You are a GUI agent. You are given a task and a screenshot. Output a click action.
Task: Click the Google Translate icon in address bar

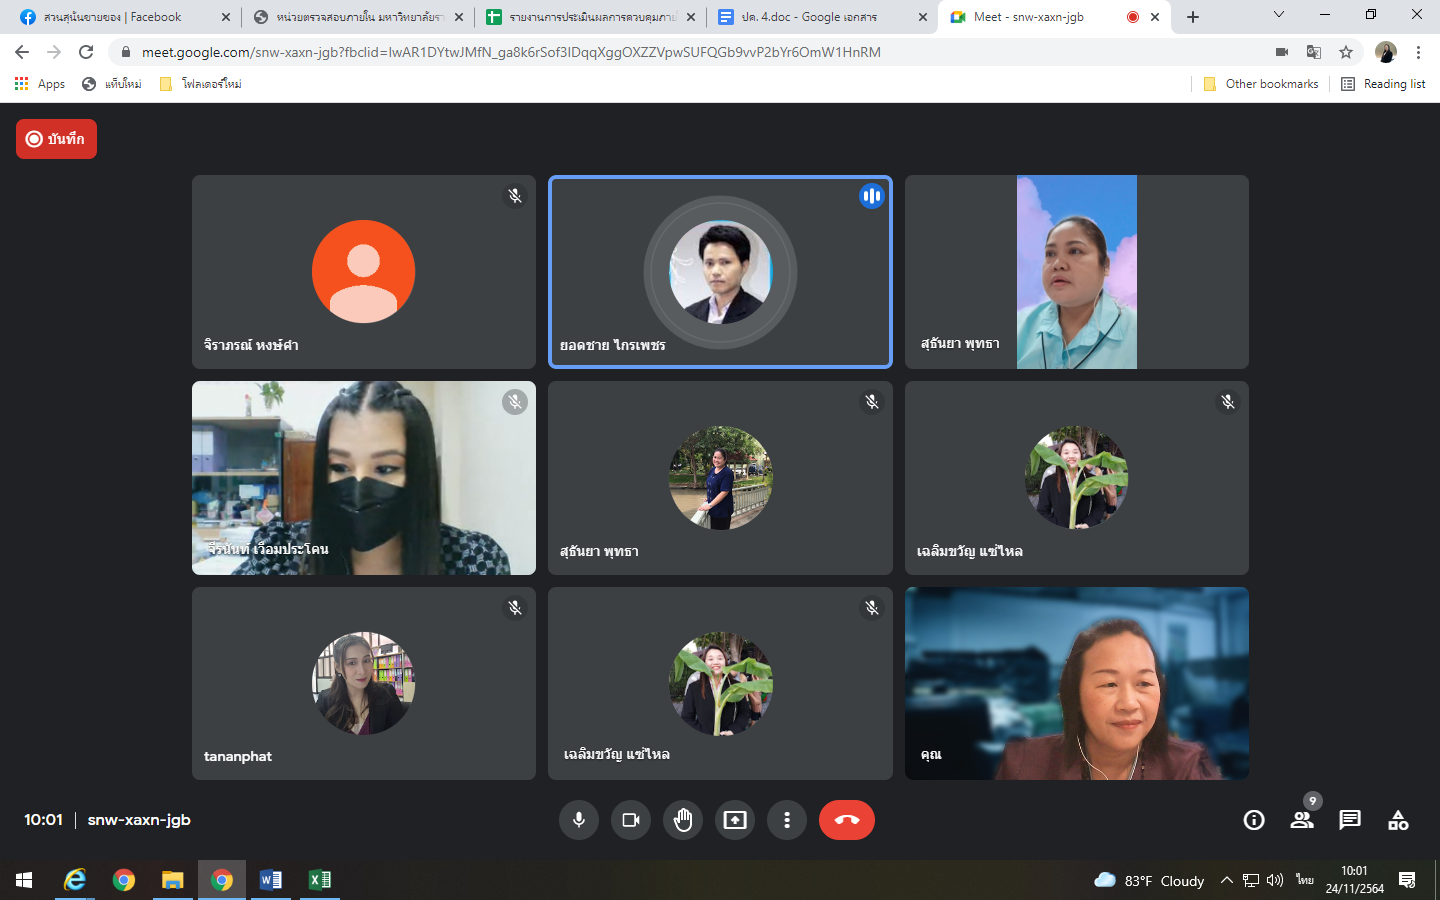(x=1314, y=52)
